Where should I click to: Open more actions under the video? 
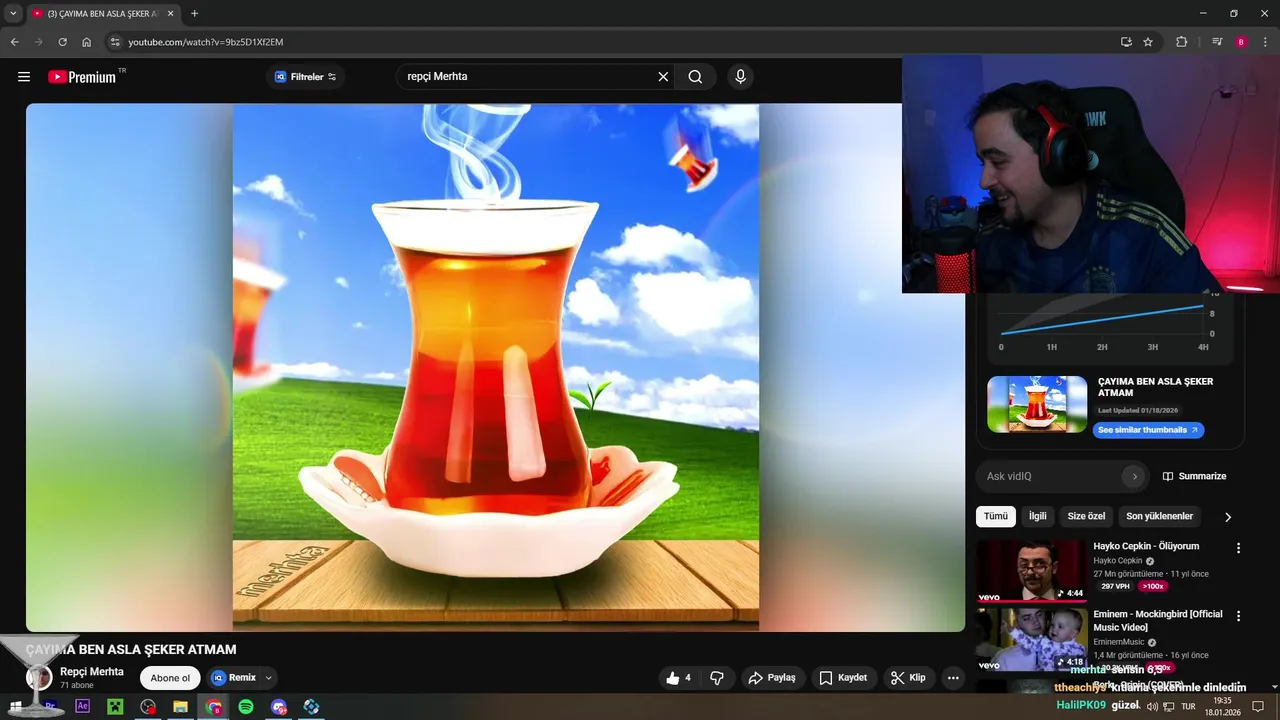(x=953, y=678)
